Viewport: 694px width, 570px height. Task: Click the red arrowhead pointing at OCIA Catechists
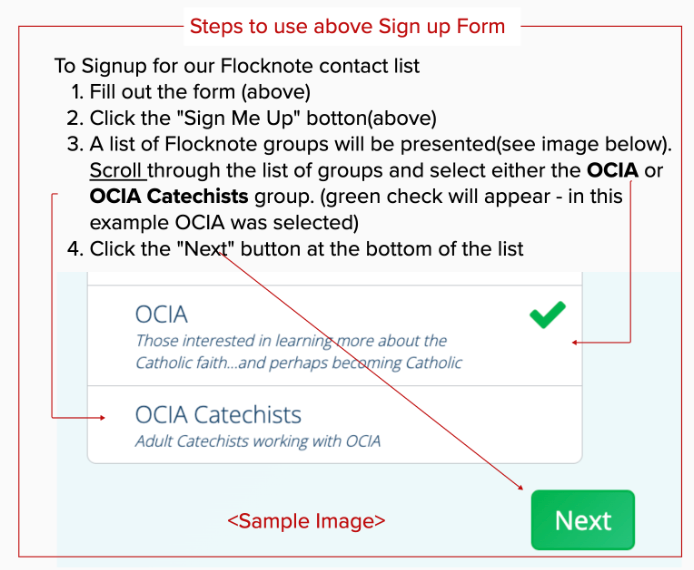102,417
